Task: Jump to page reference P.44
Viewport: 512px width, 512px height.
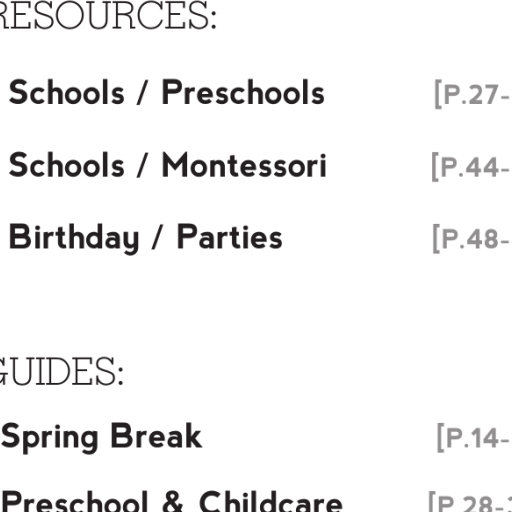Action: pyautogui.click(x=471, y=167)
